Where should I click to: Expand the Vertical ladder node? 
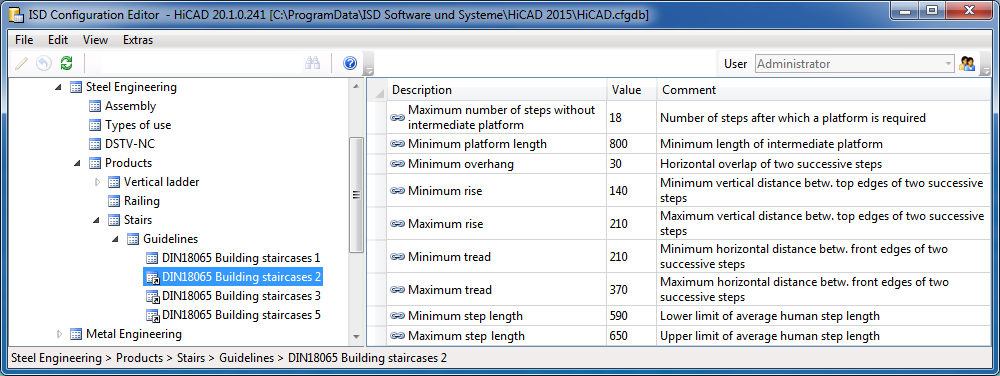point(98,182)
